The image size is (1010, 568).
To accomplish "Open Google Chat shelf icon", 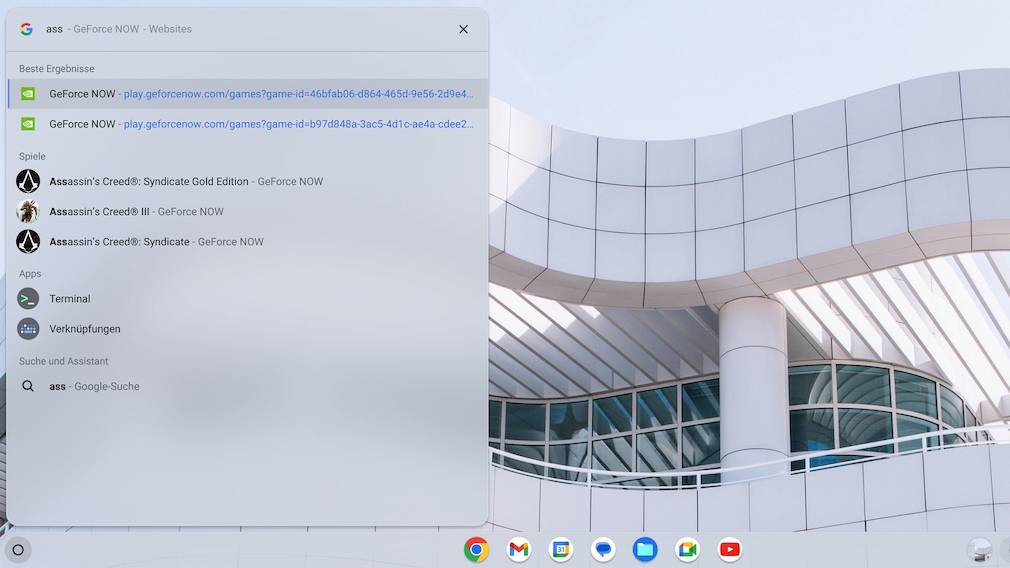I will click(x=603, y=549).
